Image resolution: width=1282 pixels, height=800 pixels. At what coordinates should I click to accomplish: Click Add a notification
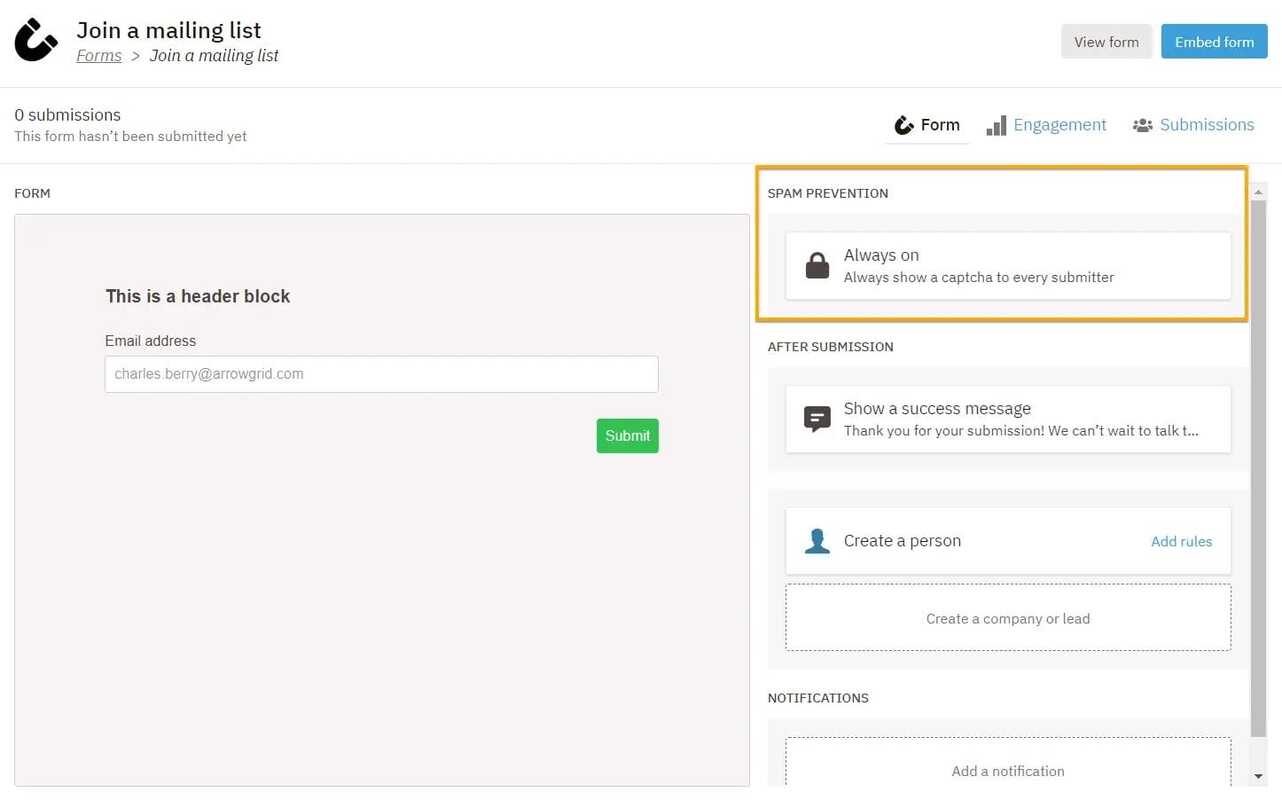1007,770
